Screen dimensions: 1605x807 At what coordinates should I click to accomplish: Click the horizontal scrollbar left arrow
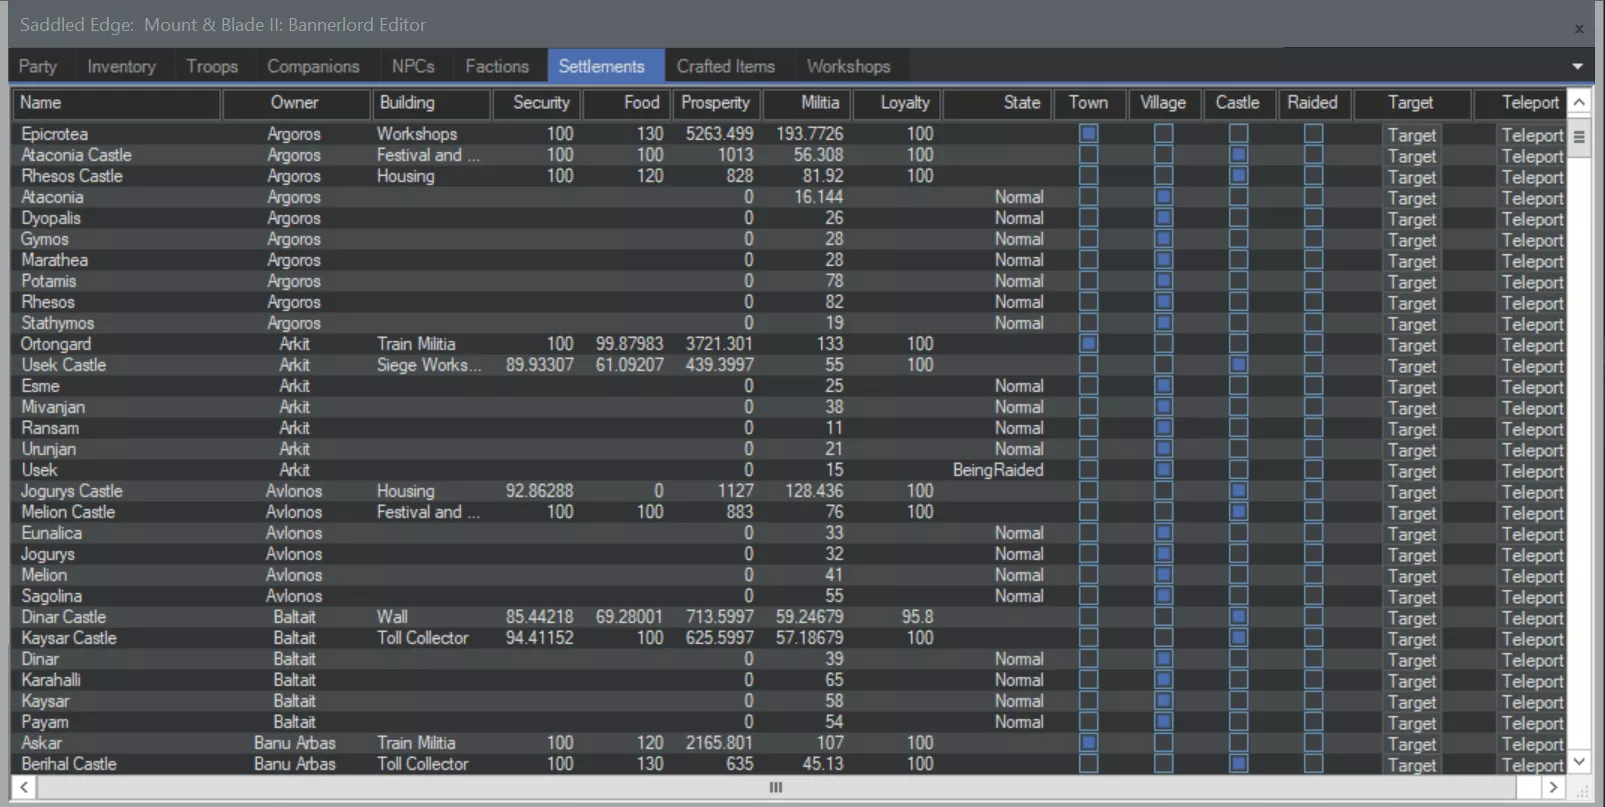pyautogui.click(x=24, y=788)
